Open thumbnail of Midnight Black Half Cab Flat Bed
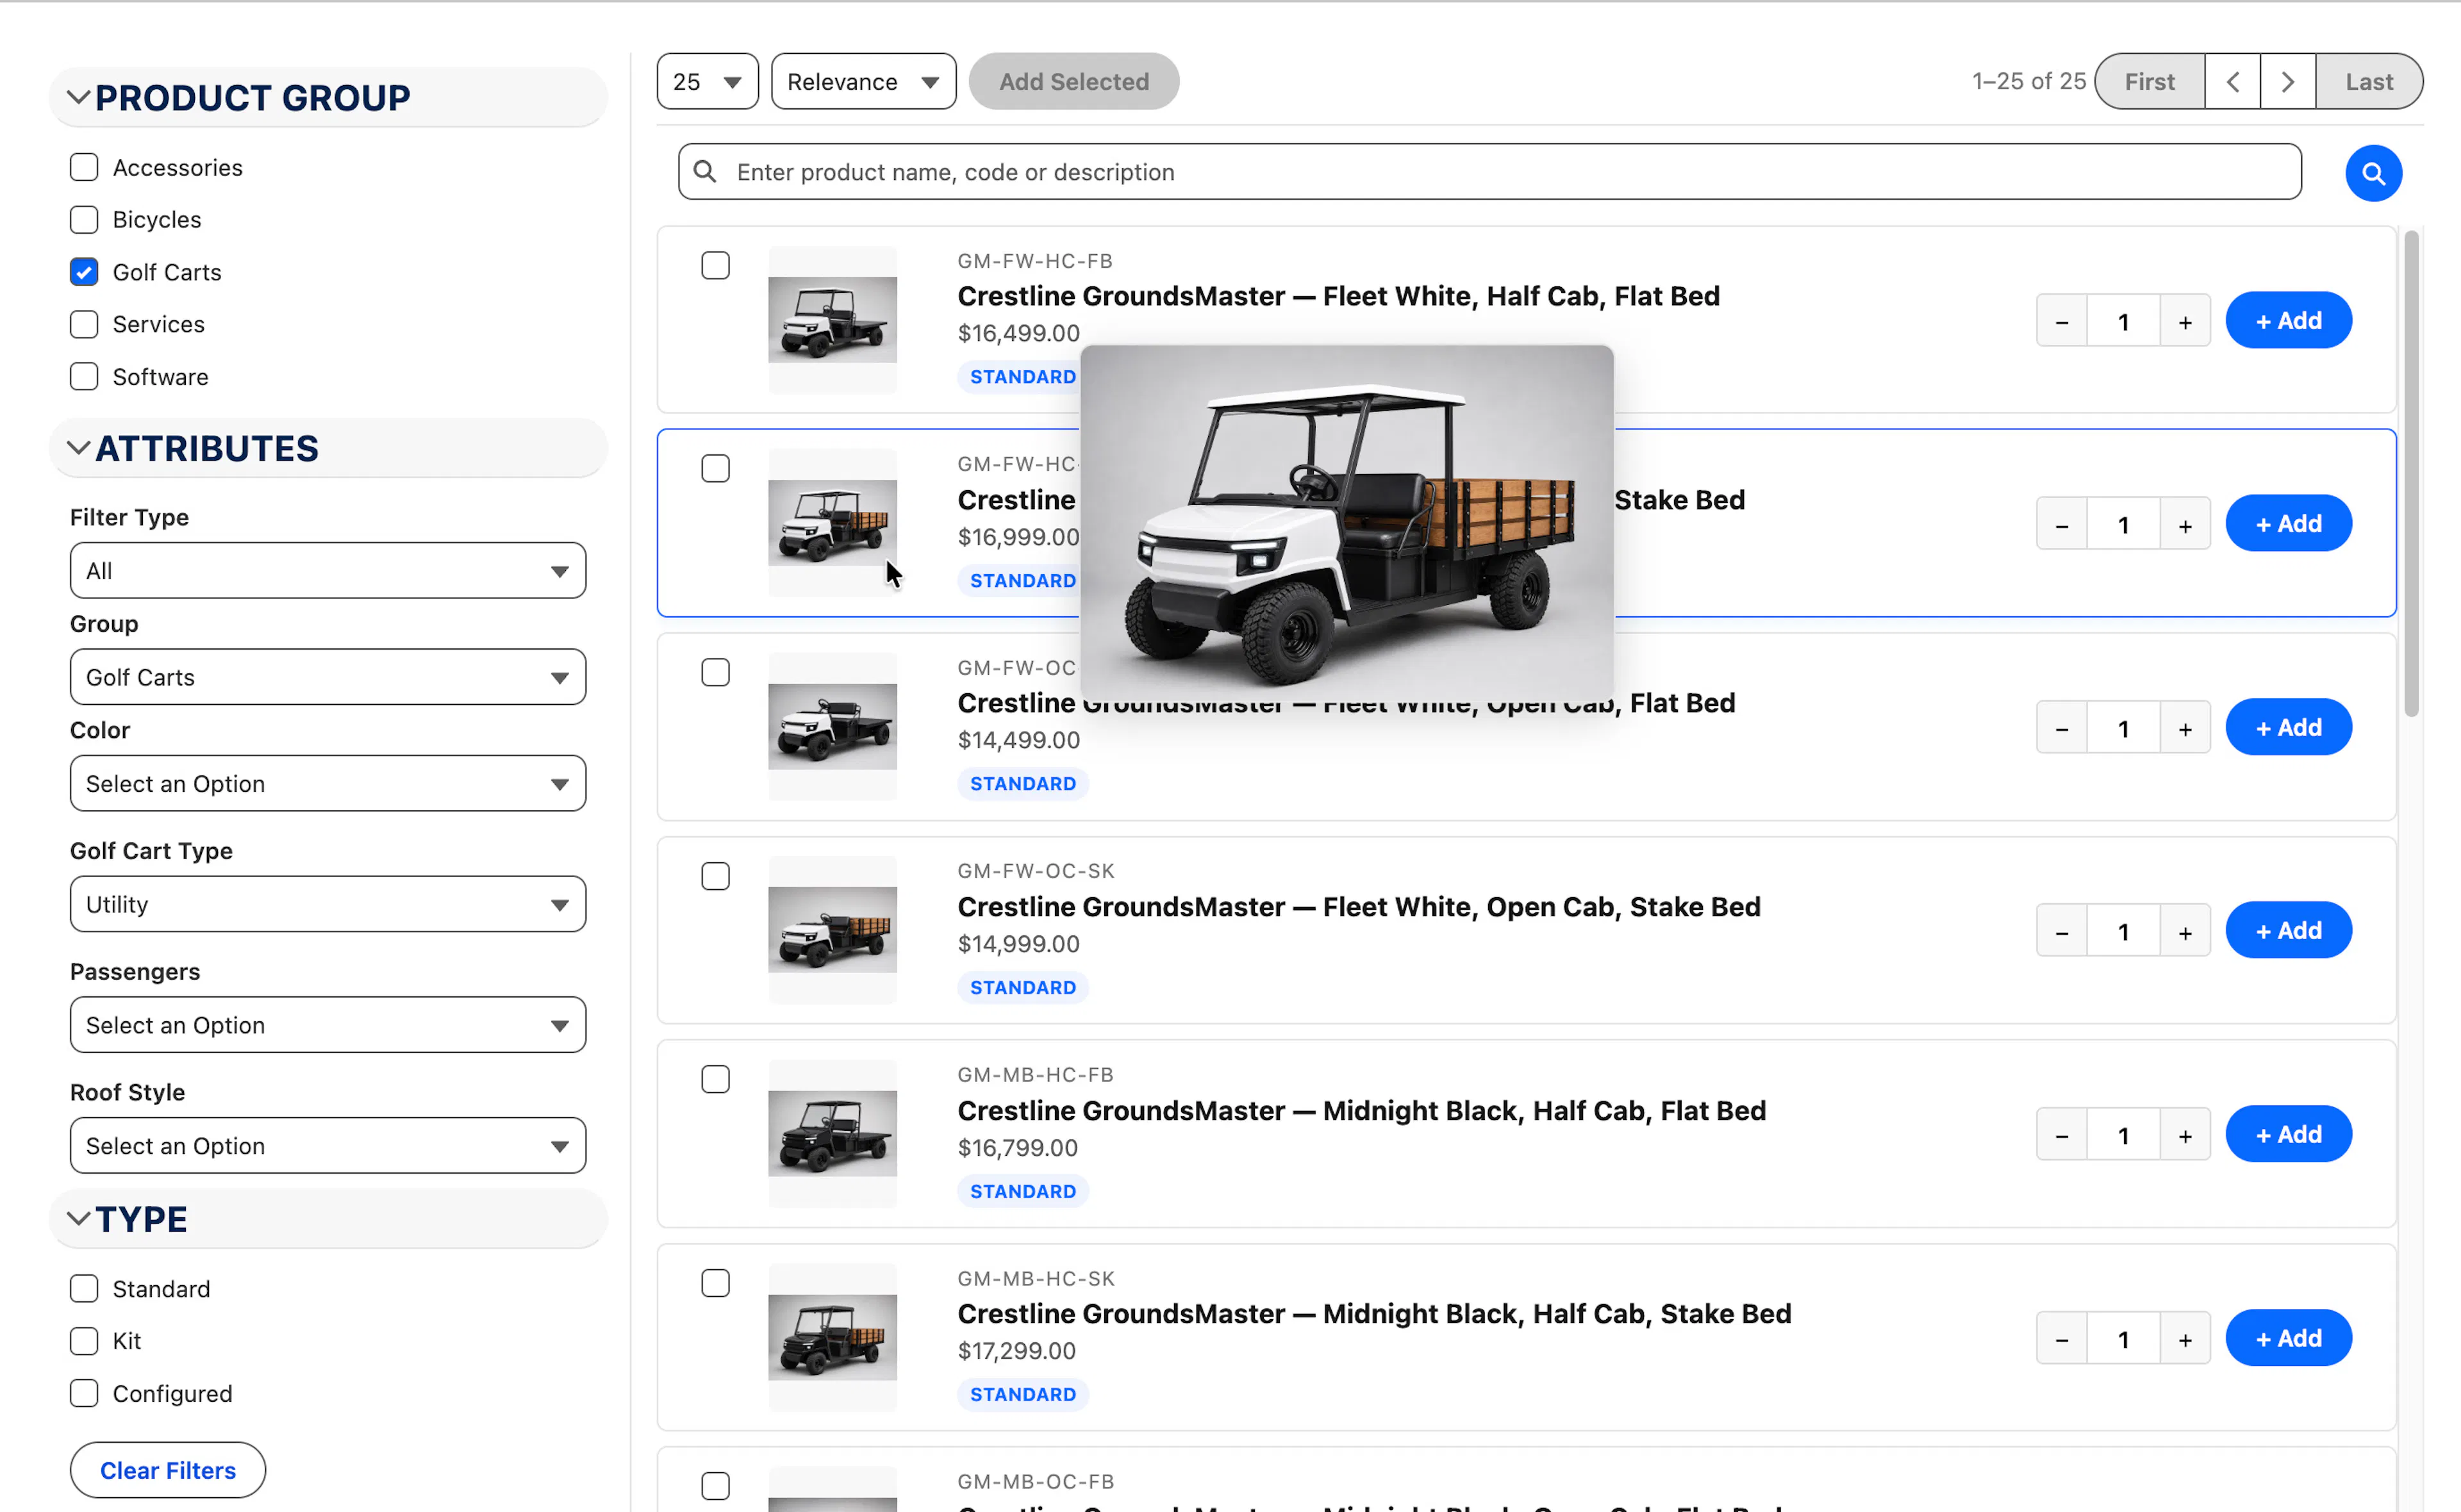This screenshot has width=2461, height=1512. [x=832, y=1134]
